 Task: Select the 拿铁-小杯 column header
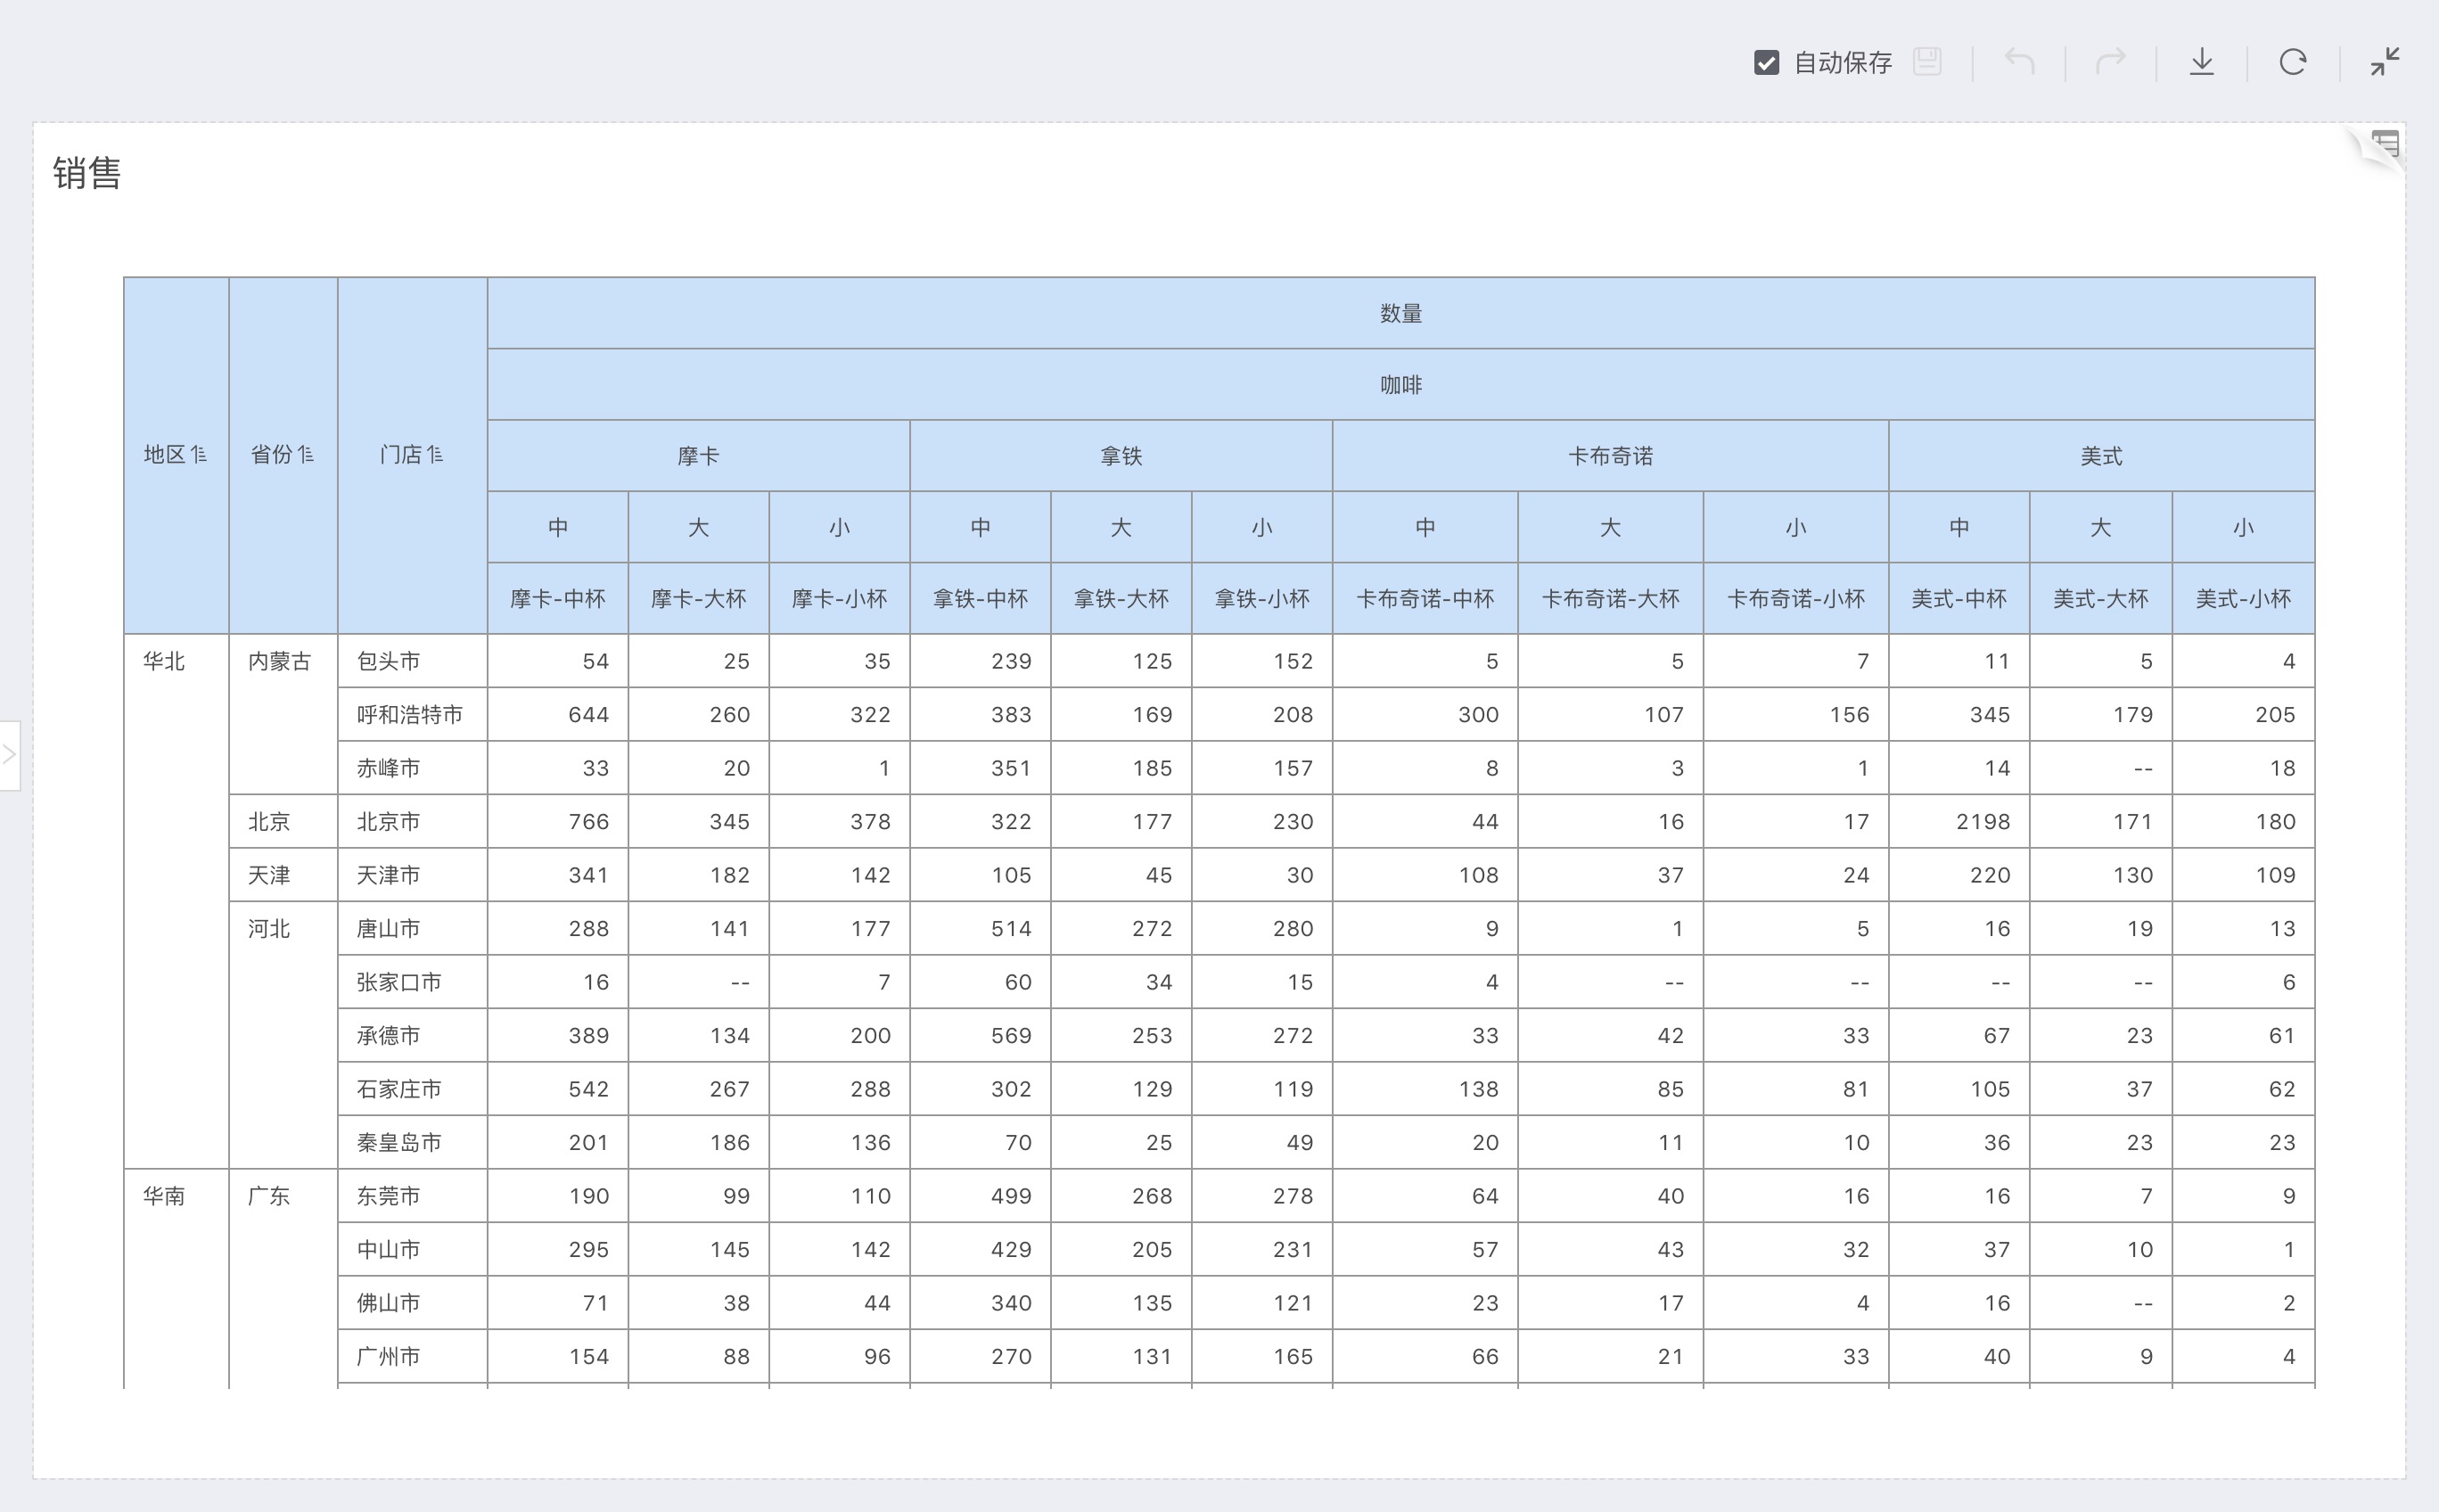pos(1262,599)
